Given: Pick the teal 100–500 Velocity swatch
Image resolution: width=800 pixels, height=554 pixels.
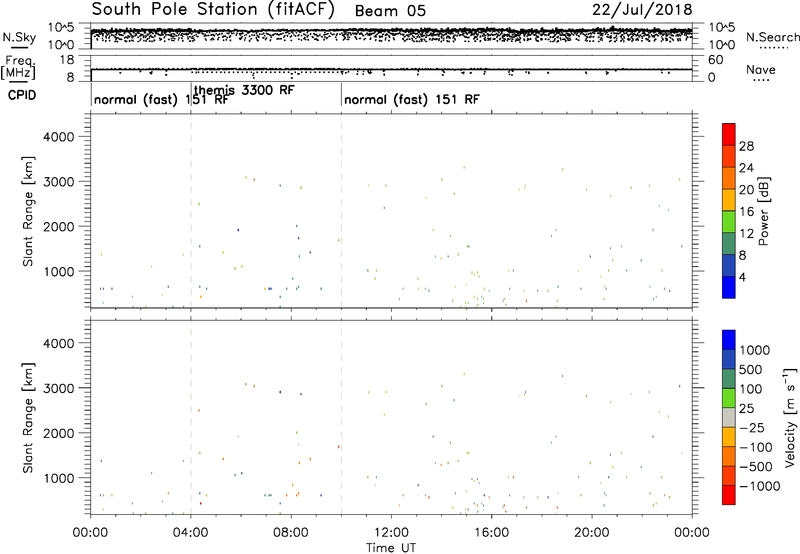Looking at the screenshot, I should (729, 379).
